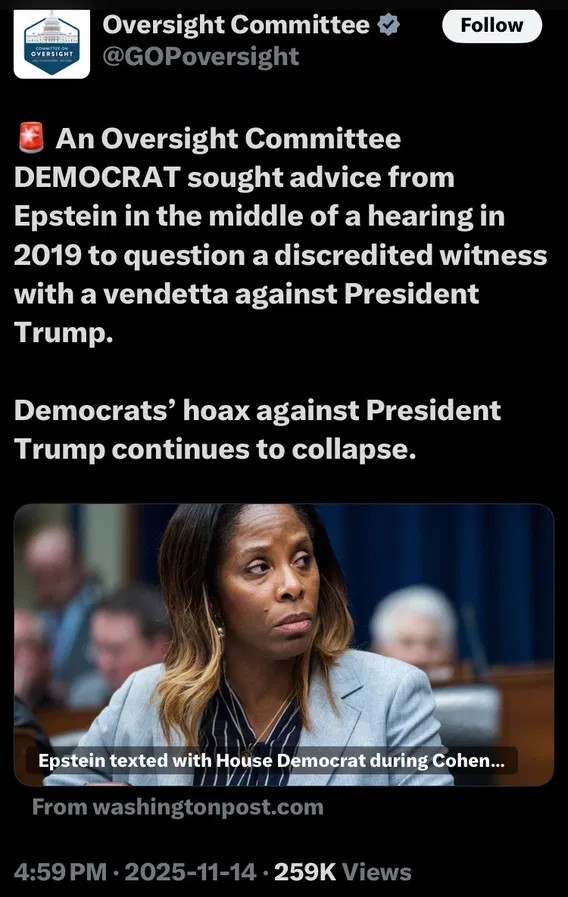Open the Oversight Committee display name
Screen dimensions: 568x897
click(x=236, y=25)
